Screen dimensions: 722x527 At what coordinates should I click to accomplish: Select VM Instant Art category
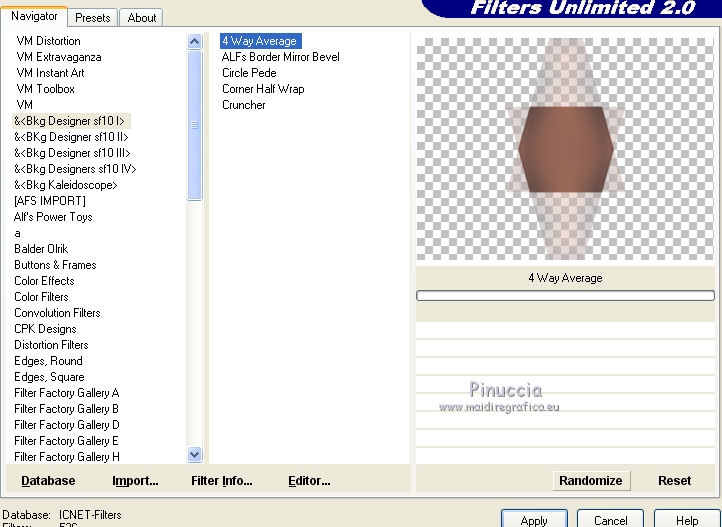coord(50,73)
